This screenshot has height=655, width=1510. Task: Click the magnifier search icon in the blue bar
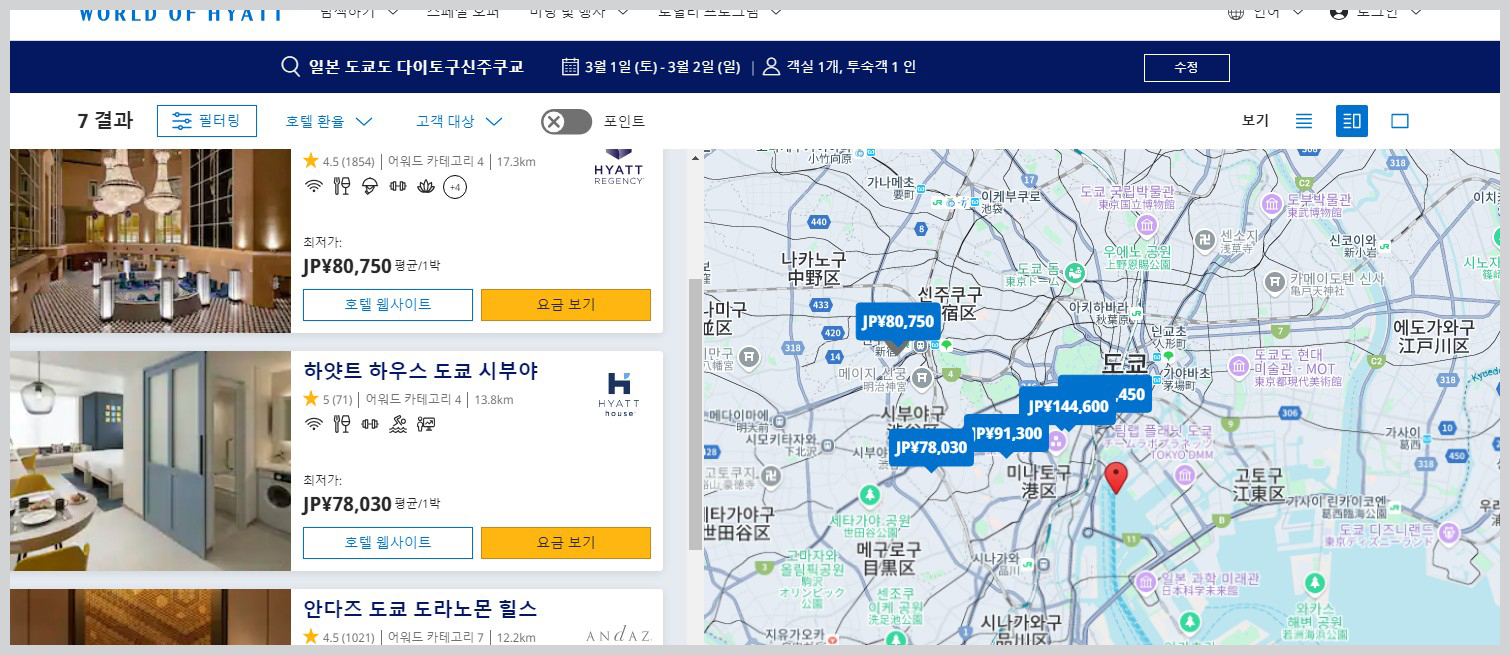[x=291, y=67]
